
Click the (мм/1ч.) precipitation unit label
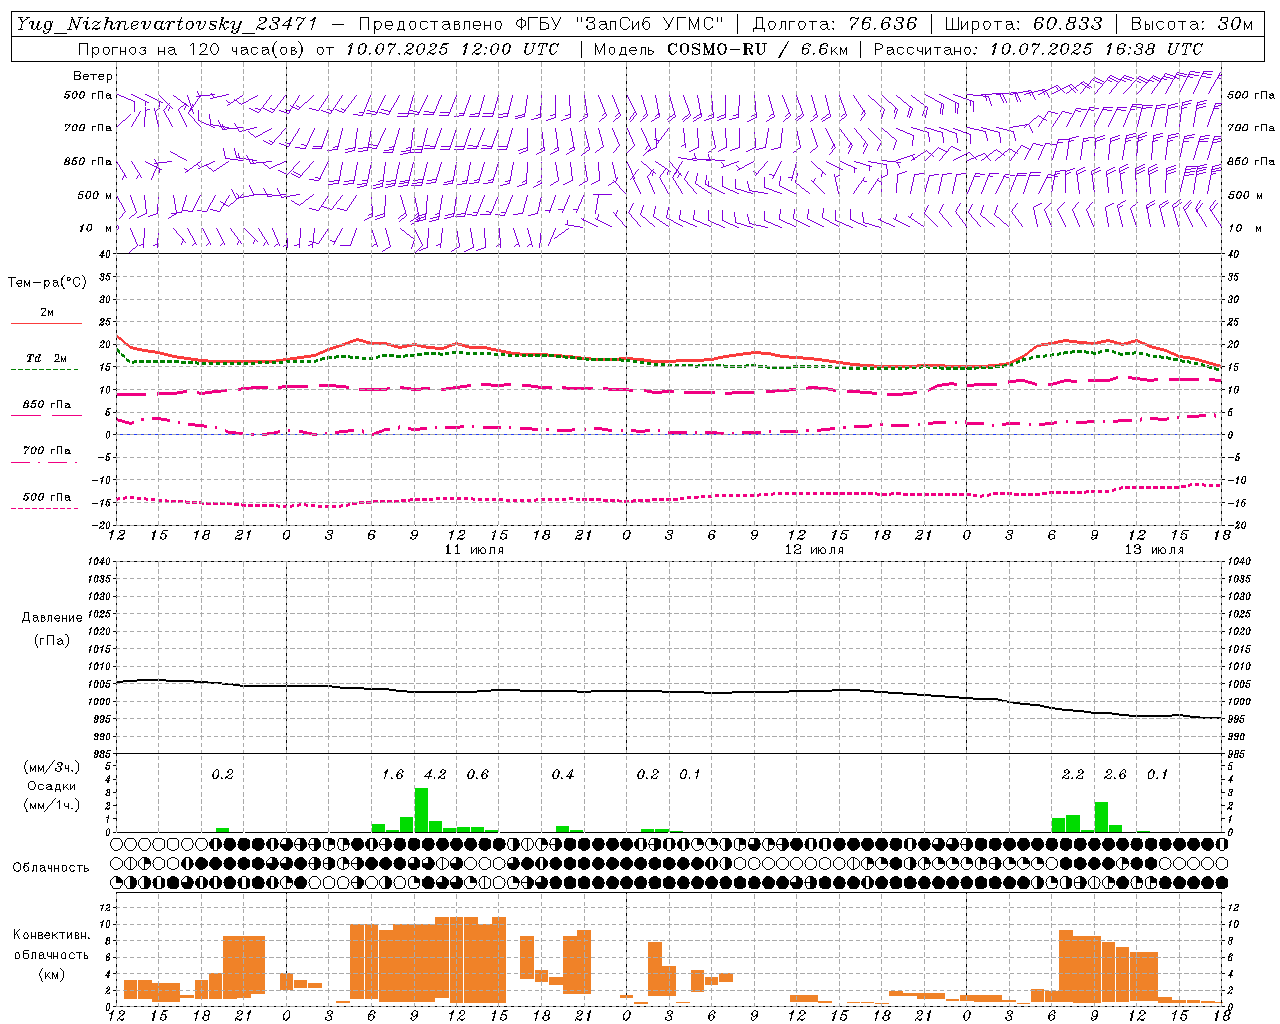point(52,805)
